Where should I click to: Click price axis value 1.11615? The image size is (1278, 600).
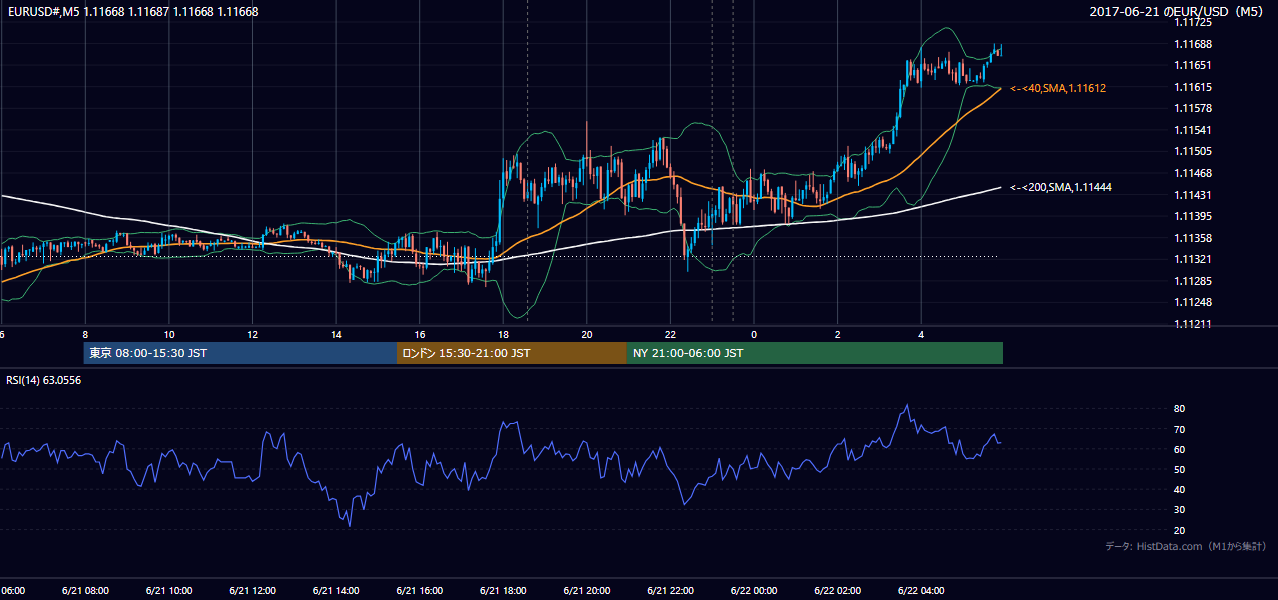[x=1193, y=87]
